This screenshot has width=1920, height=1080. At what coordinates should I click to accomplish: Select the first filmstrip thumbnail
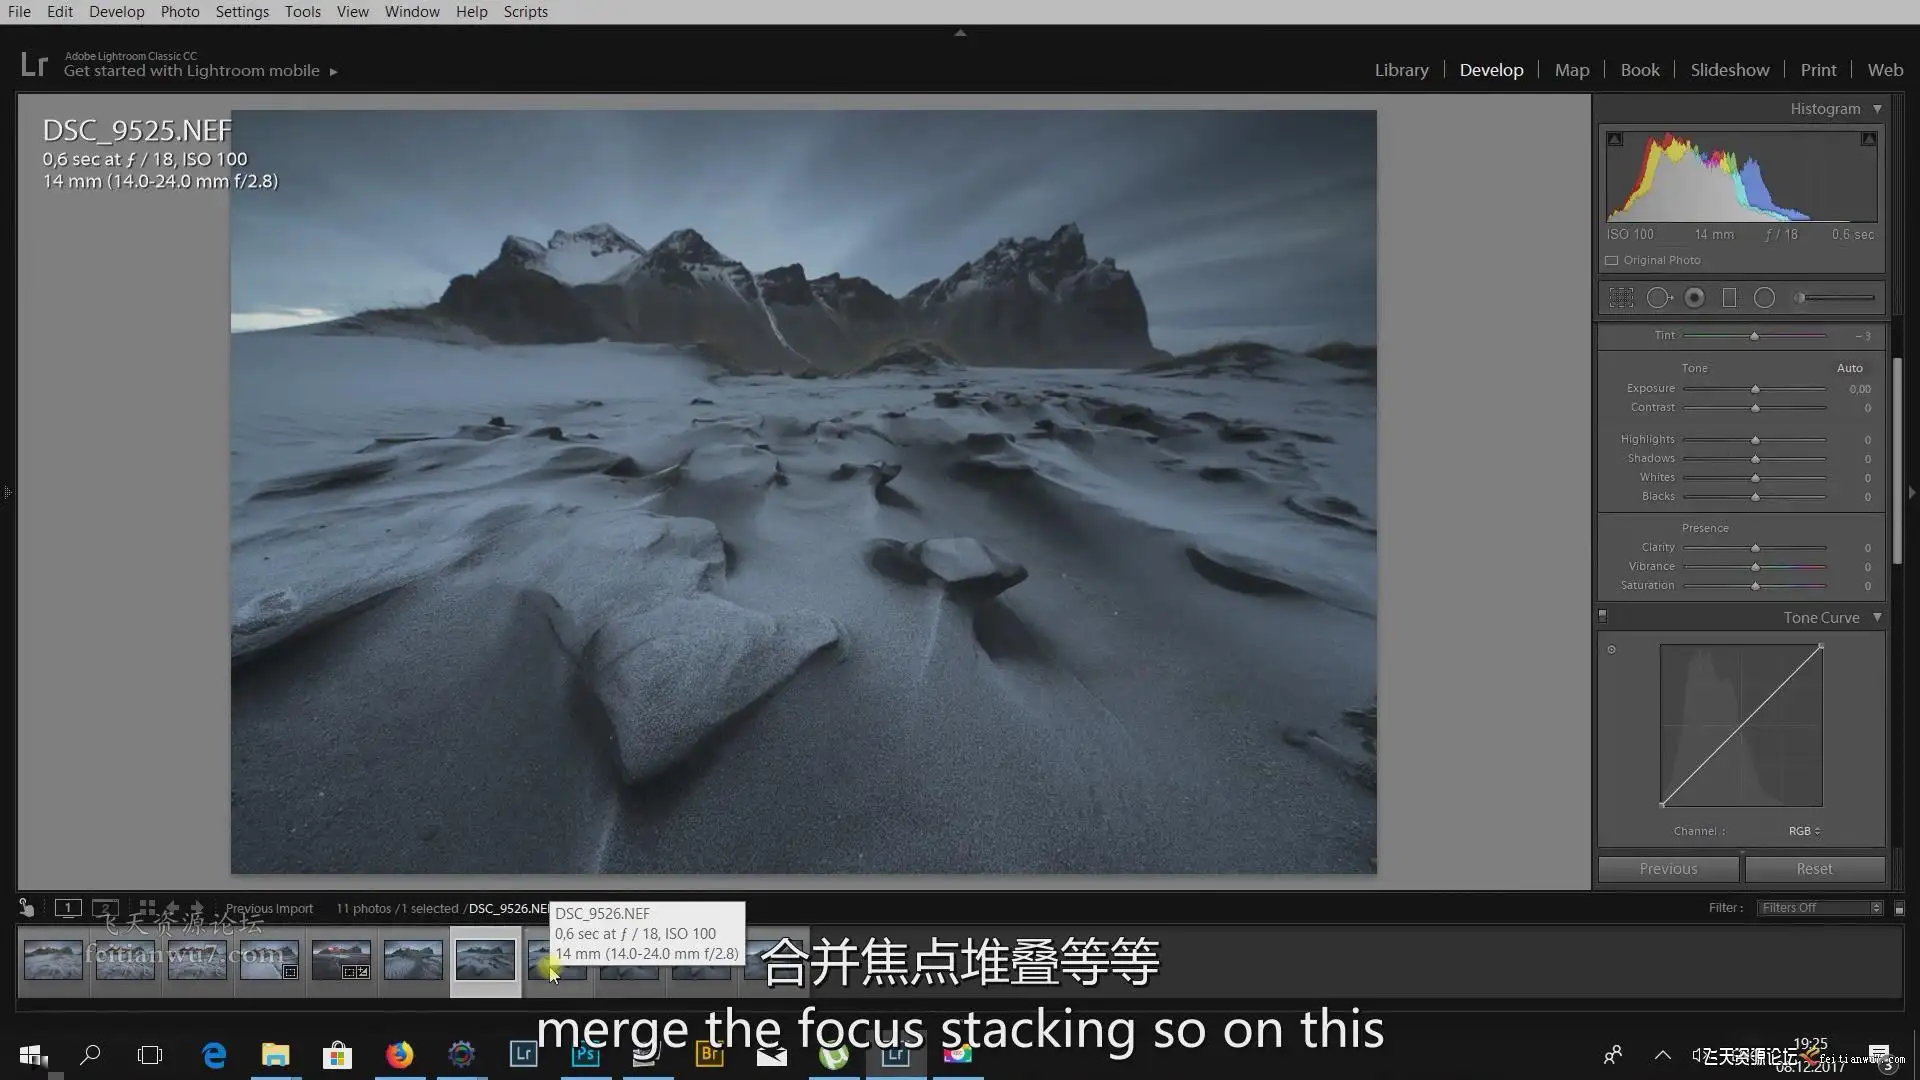[53, 960]
